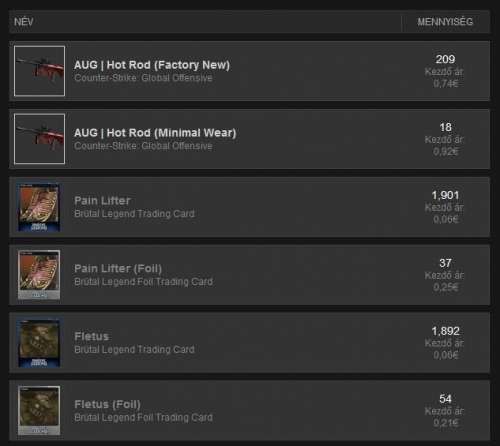Click the 1,892 quantity for Fletus

(x=445, y=331)
